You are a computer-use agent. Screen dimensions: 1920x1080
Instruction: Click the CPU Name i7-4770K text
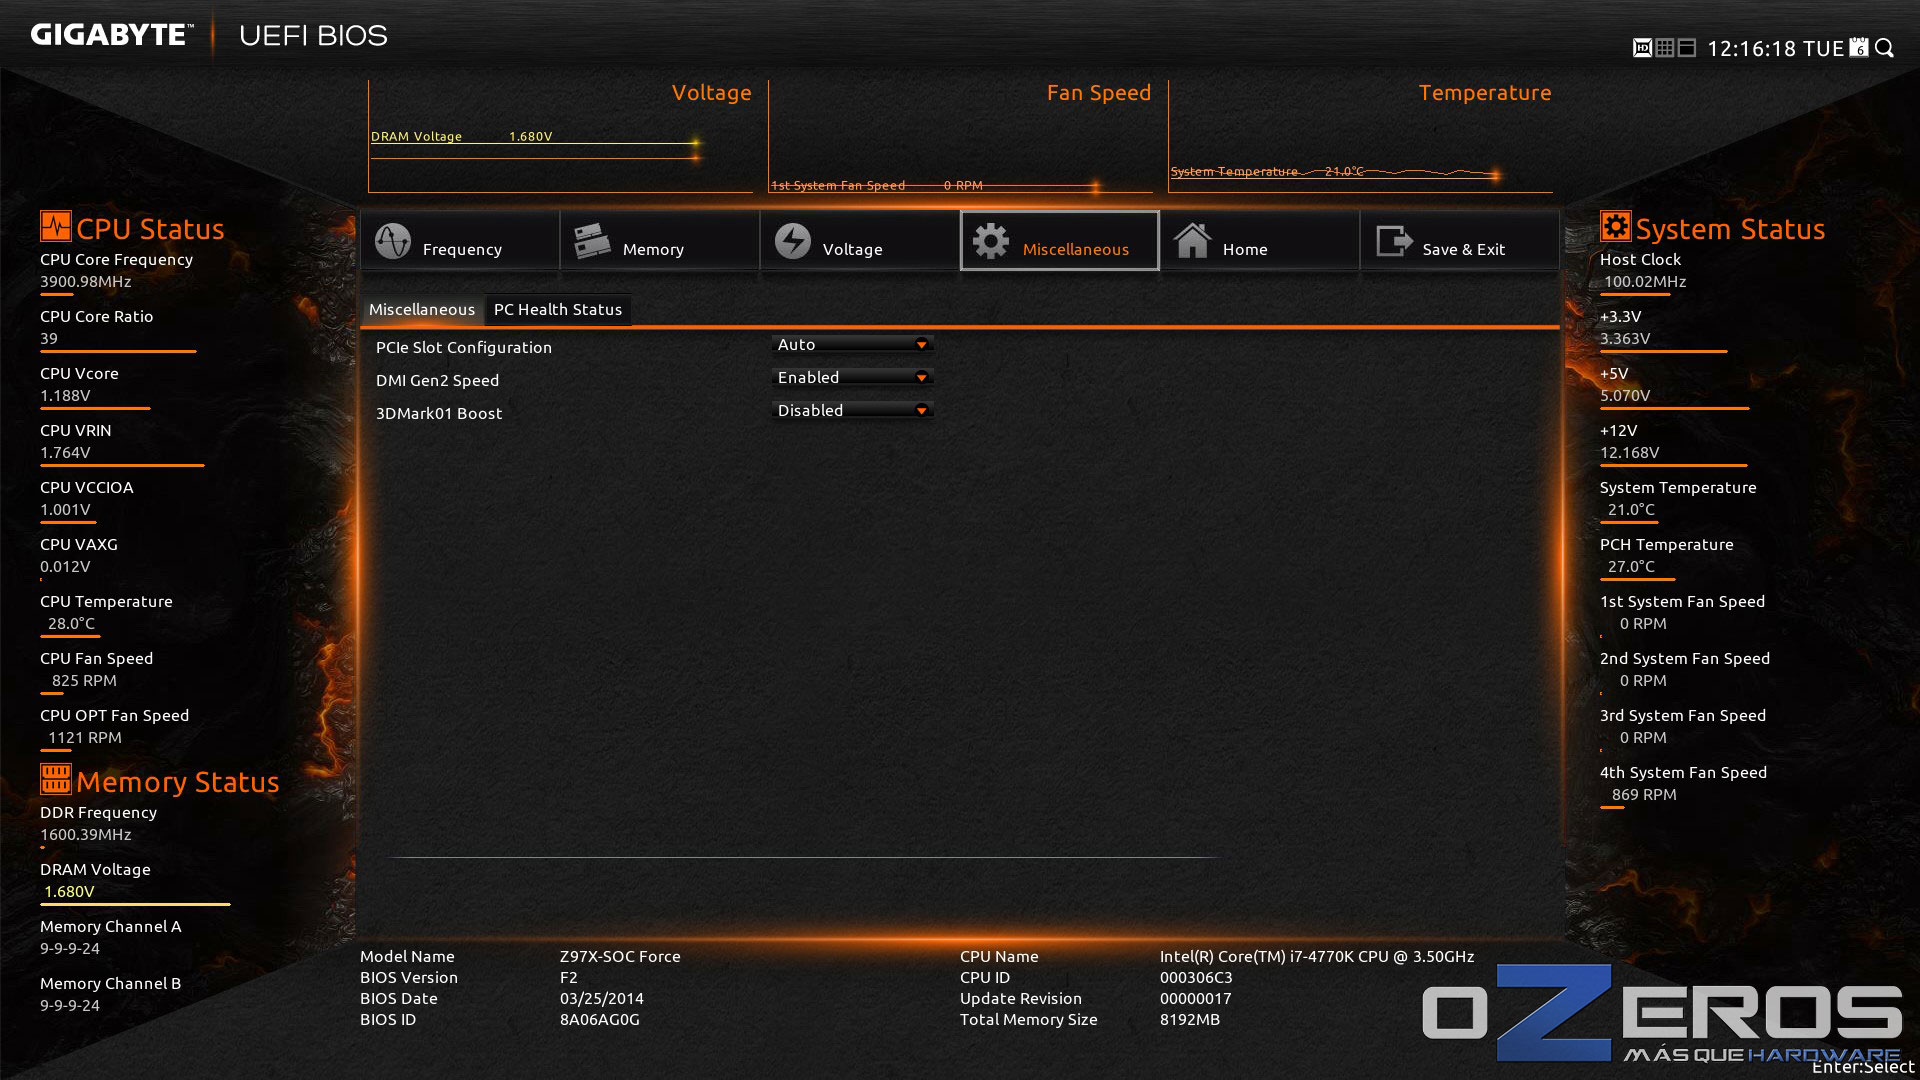1317,957
